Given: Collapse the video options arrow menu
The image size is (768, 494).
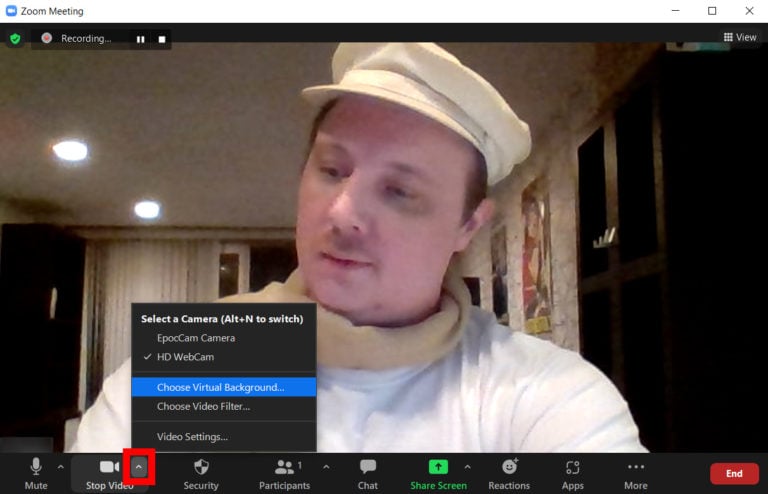Looking at the screenshot, I should tap(139, 467).
